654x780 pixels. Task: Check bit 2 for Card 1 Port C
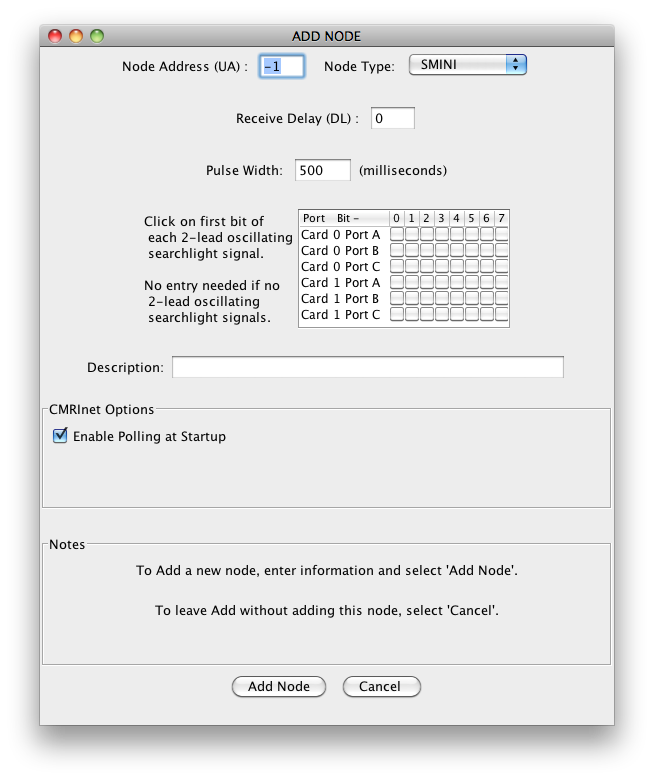[427, 314]
